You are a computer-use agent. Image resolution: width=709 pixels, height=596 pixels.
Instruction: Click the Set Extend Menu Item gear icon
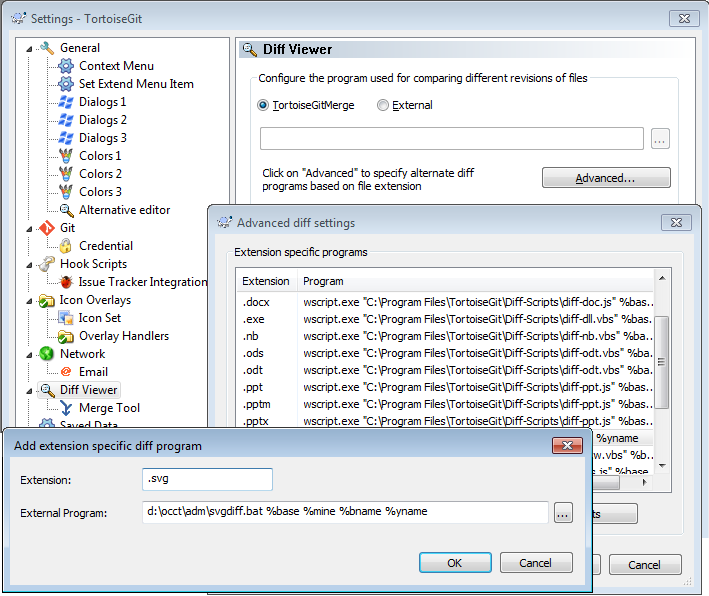pos(66,84)
